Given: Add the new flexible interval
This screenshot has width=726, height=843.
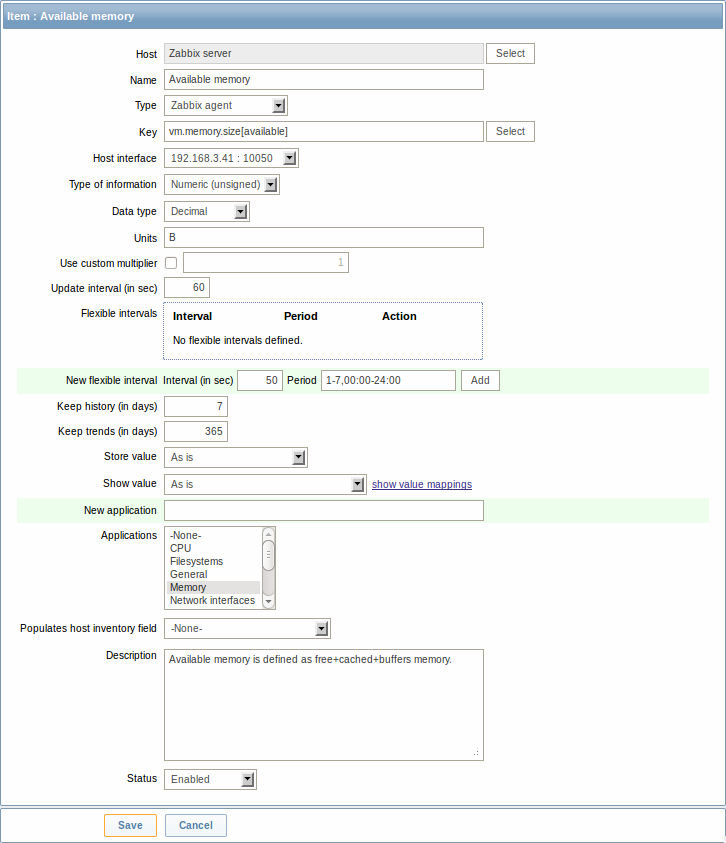Looking at the screenshot, I should click(x=480, y=380).
